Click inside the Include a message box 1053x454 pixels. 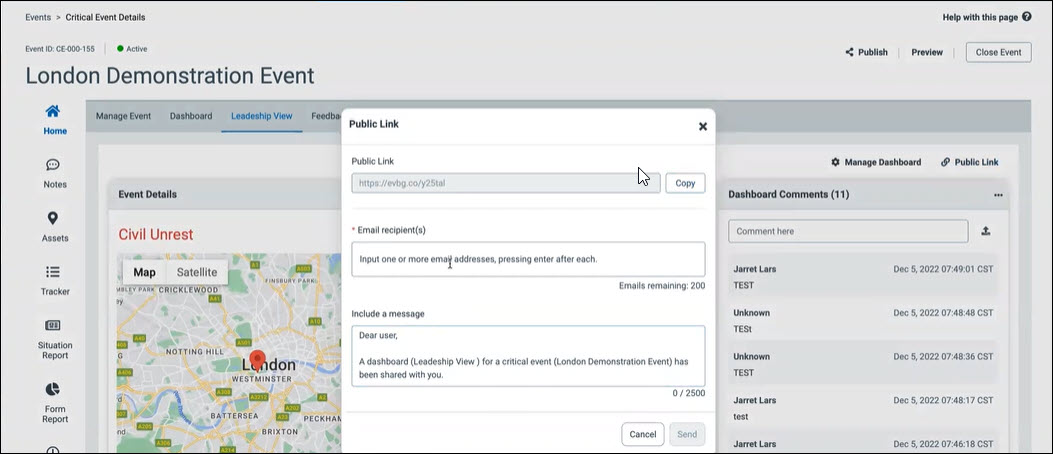[x=528, y=355]
